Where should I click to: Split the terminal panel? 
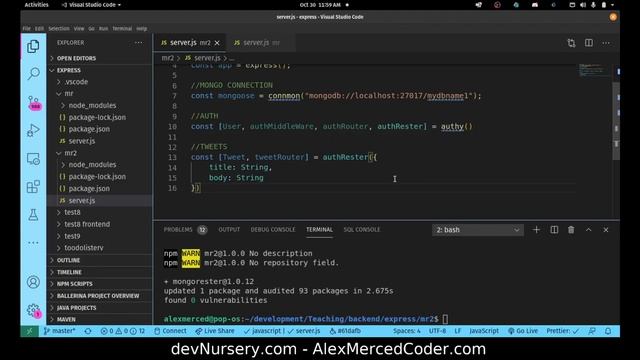[x=554, y=230]
